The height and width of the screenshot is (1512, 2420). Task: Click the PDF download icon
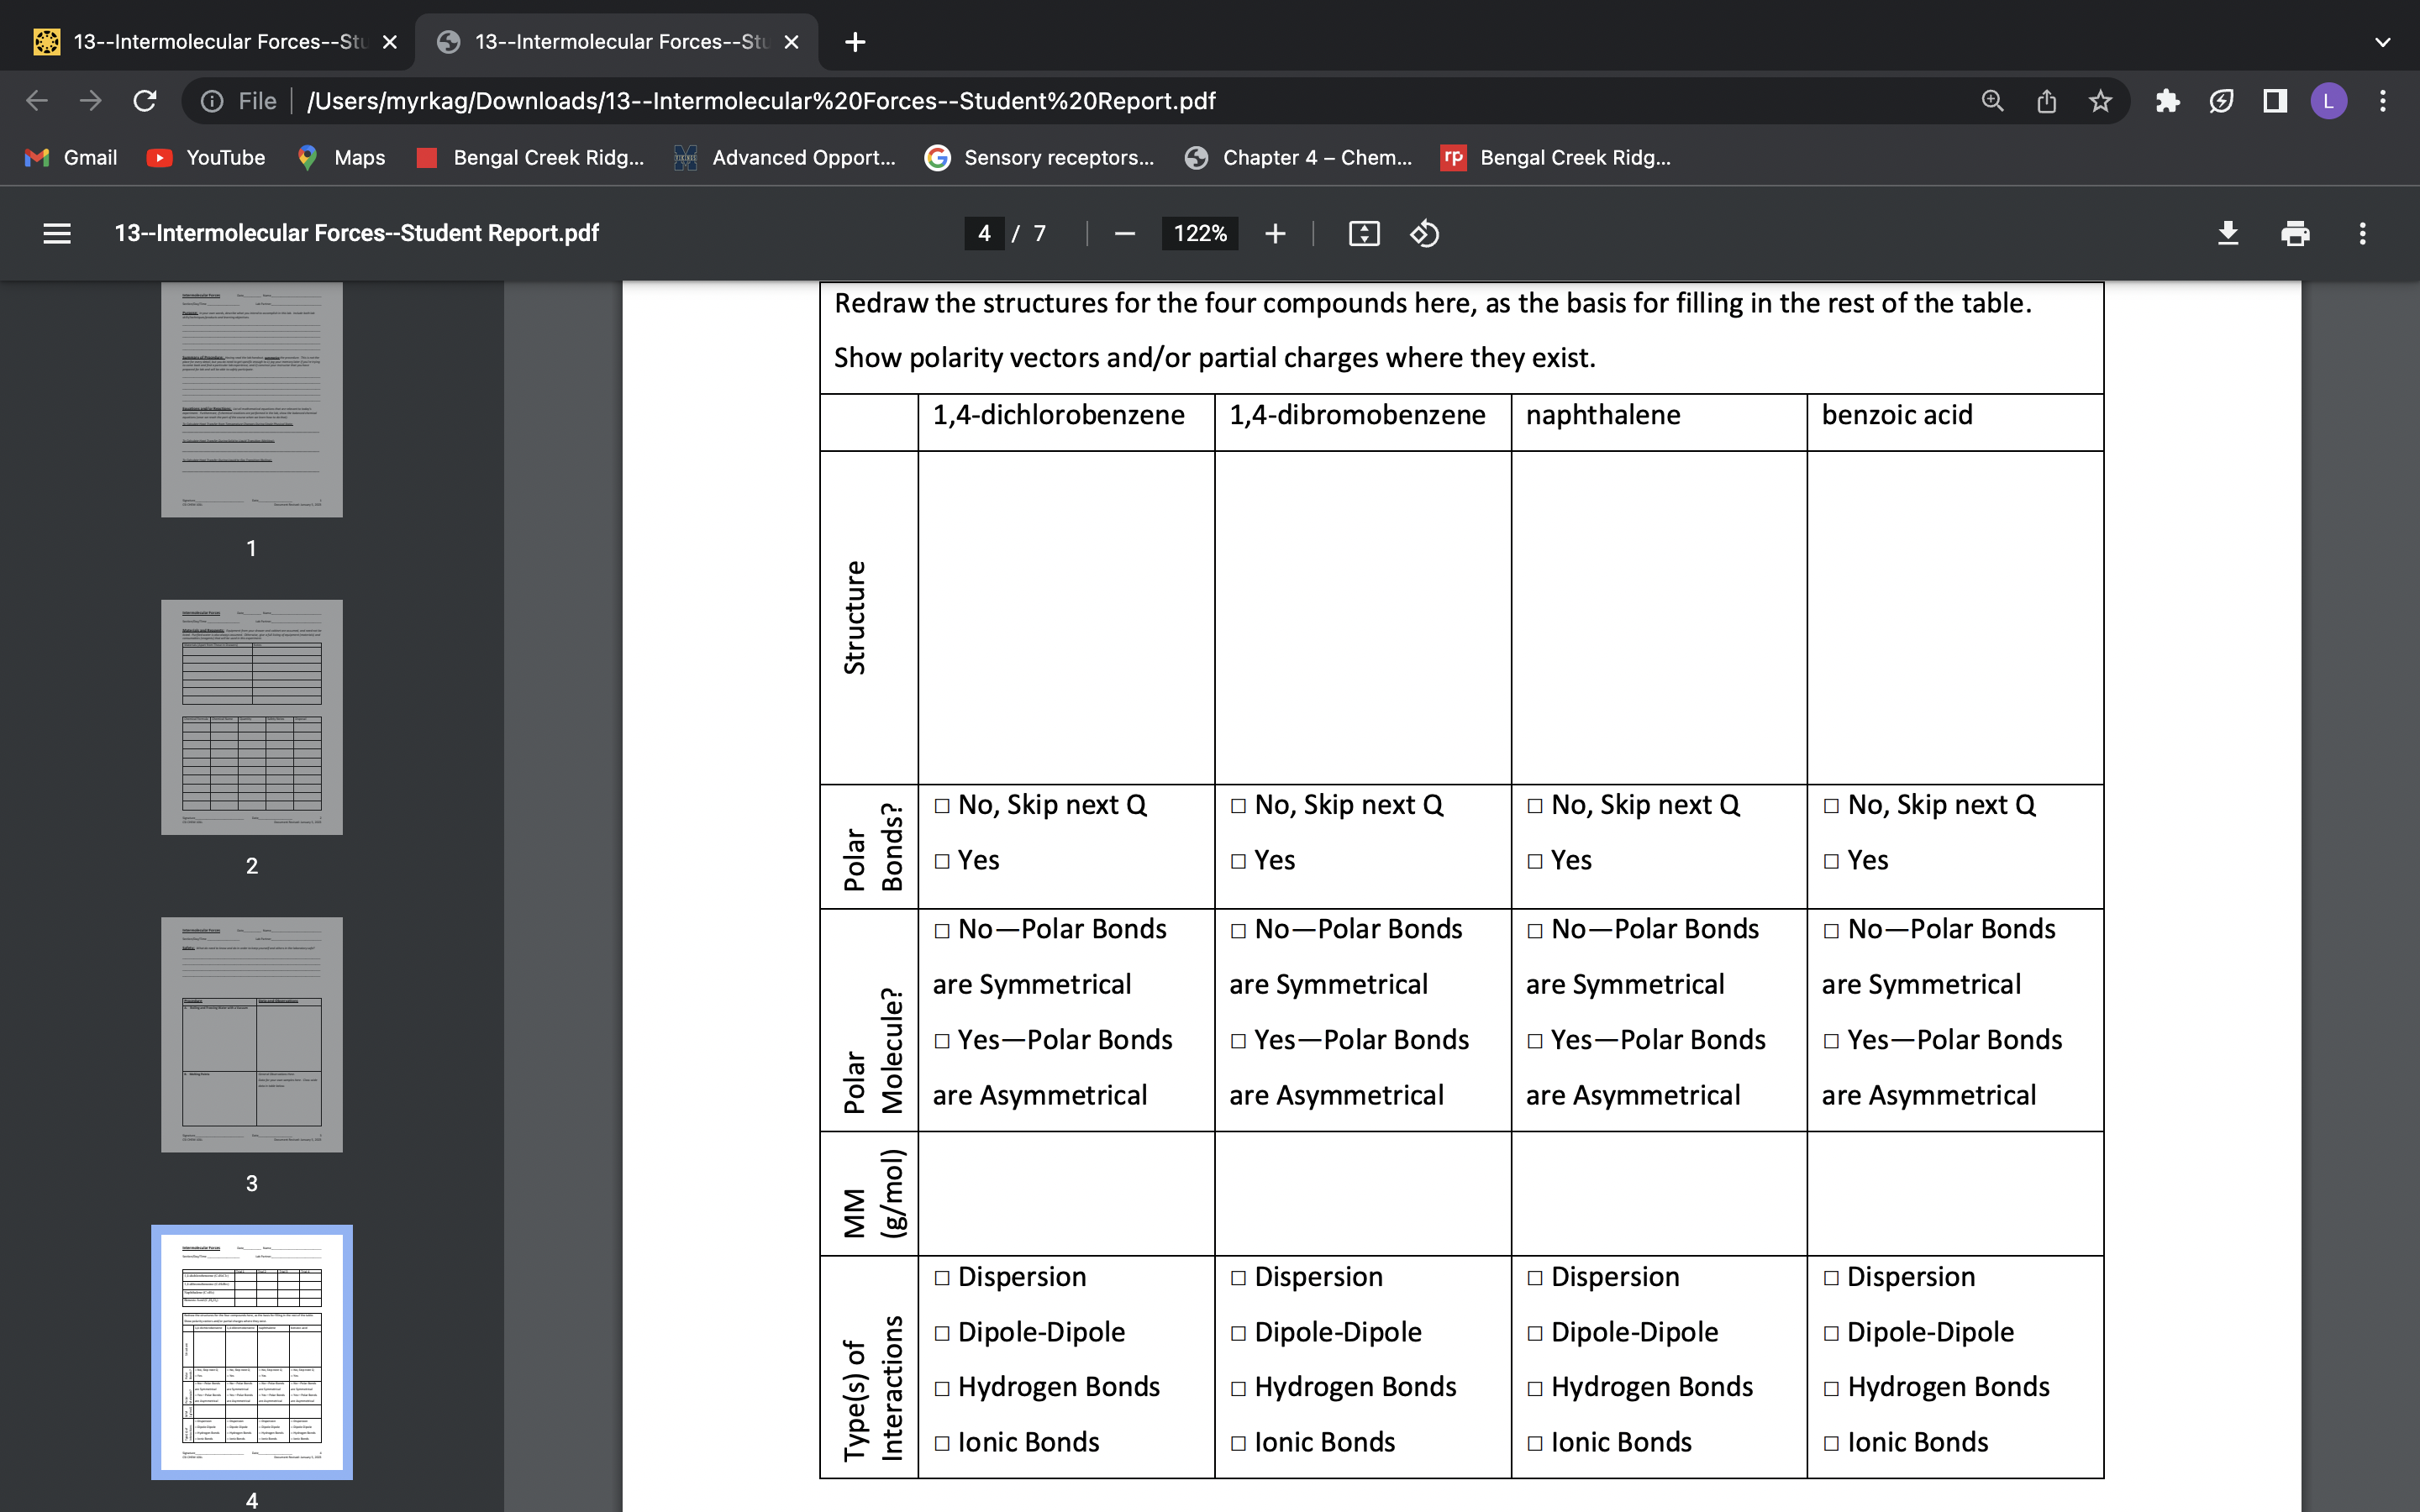click(x=2227, y=233)
